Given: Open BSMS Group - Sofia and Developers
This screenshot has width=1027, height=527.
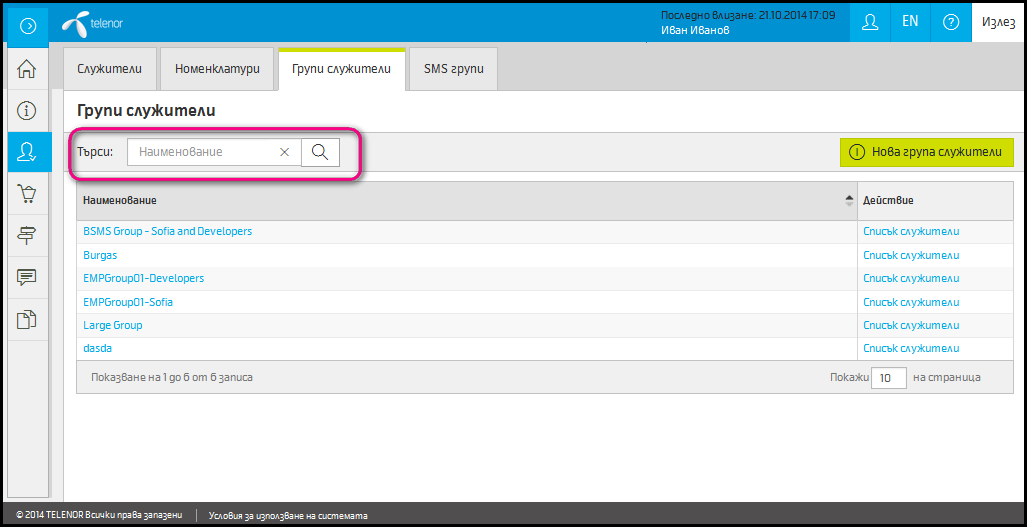Looking at the screenshot, I should coord(168,231).
